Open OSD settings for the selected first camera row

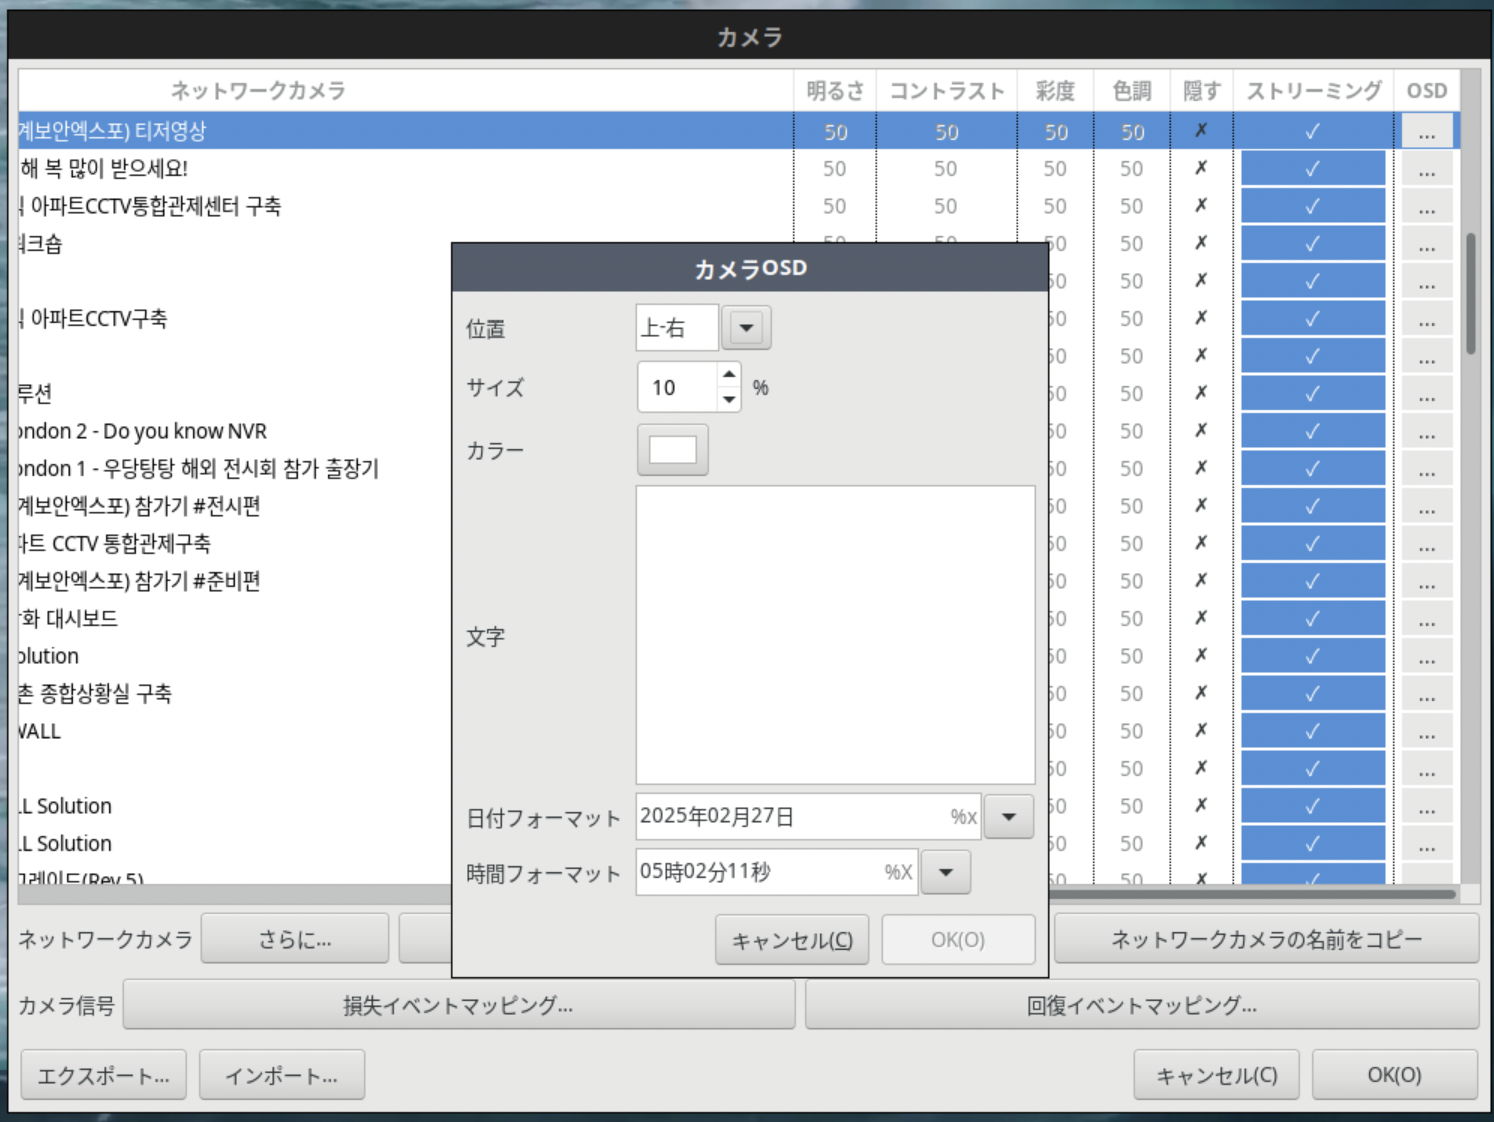click(1426, 132)
